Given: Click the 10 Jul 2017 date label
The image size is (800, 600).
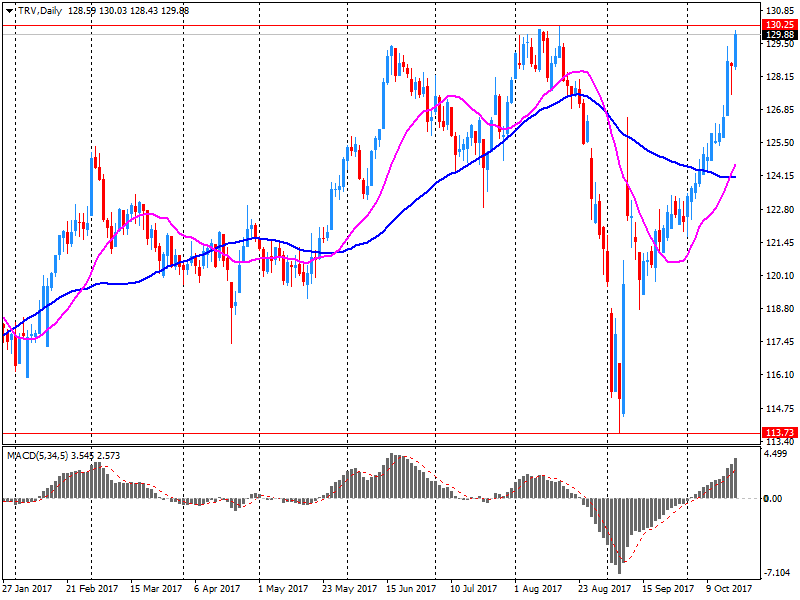Looking at the screenshot, I should (473, 588).
